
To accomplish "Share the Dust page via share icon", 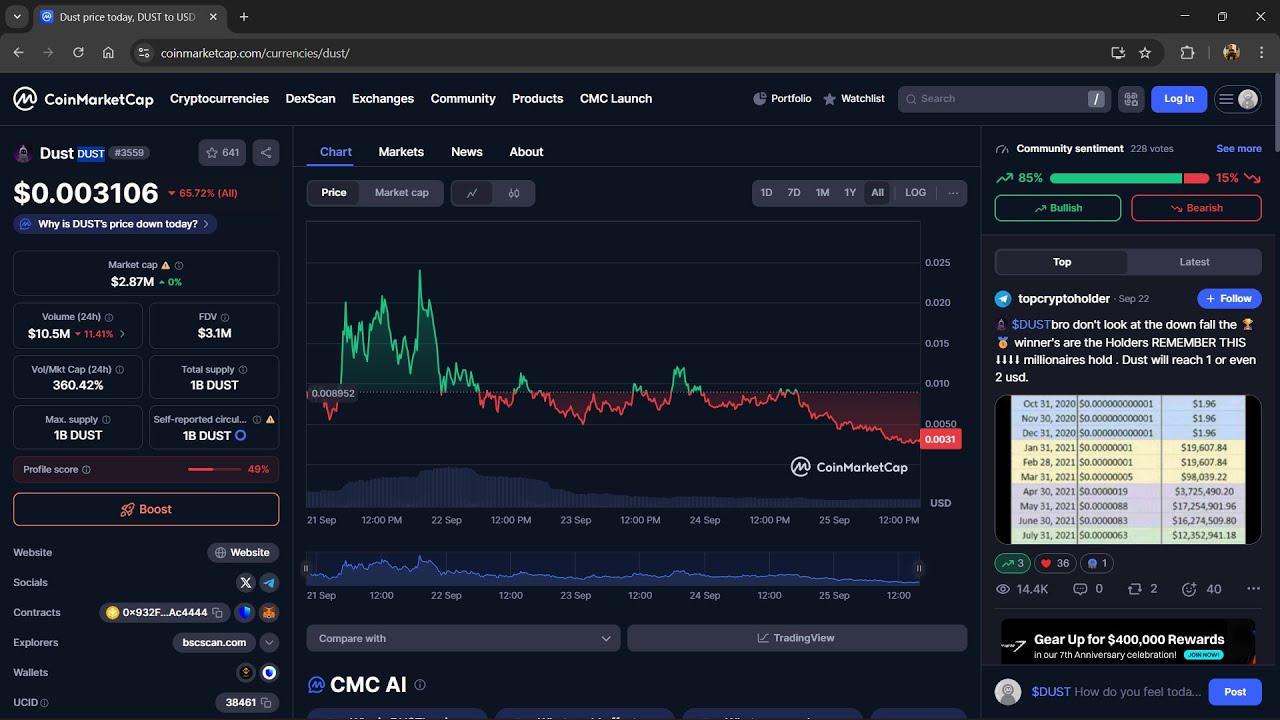I will tap(266, 153).
